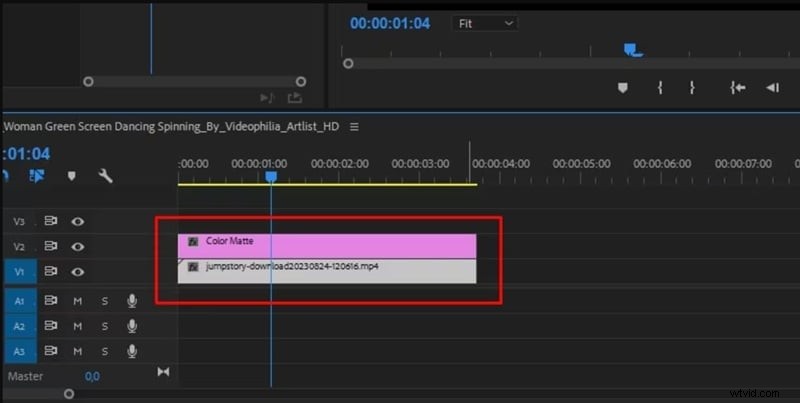This screenshot has height=403, width=800.
Task: Click the FX badge on jumpstory clip
Action: pos(193,267)
